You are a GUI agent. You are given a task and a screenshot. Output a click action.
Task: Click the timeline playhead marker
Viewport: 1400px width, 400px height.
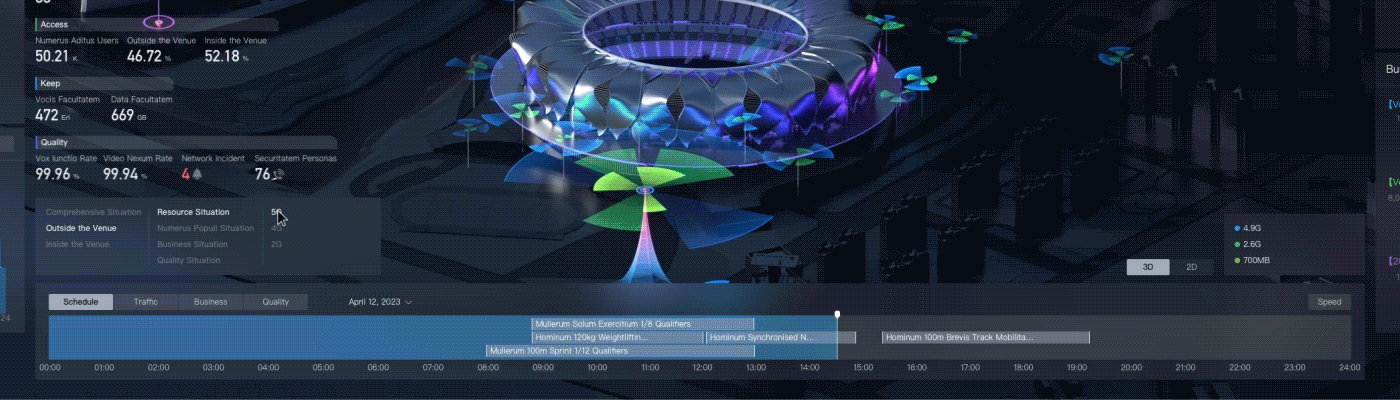click(x=837, y=314)
